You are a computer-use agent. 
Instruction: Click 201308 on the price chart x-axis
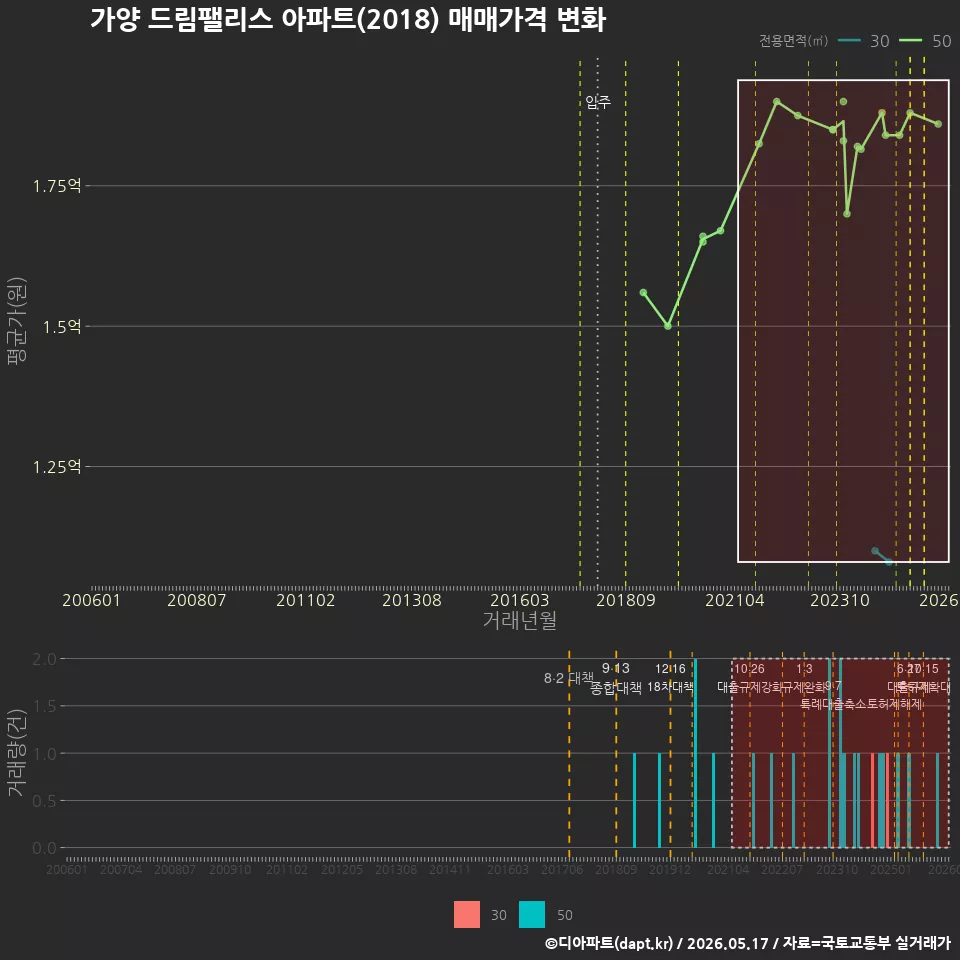pos(412,600)
